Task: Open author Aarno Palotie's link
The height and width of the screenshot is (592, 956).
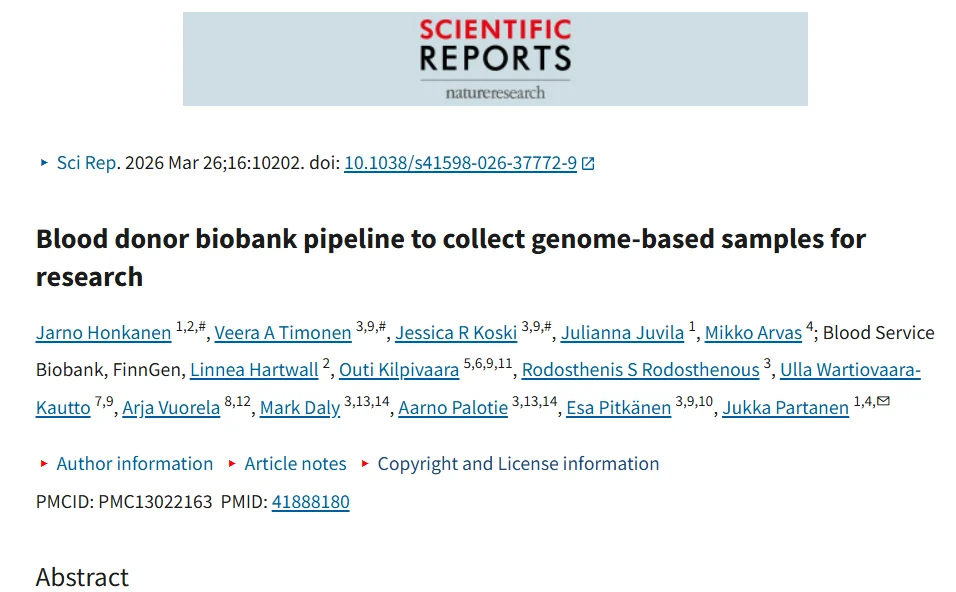Action: 452,408
